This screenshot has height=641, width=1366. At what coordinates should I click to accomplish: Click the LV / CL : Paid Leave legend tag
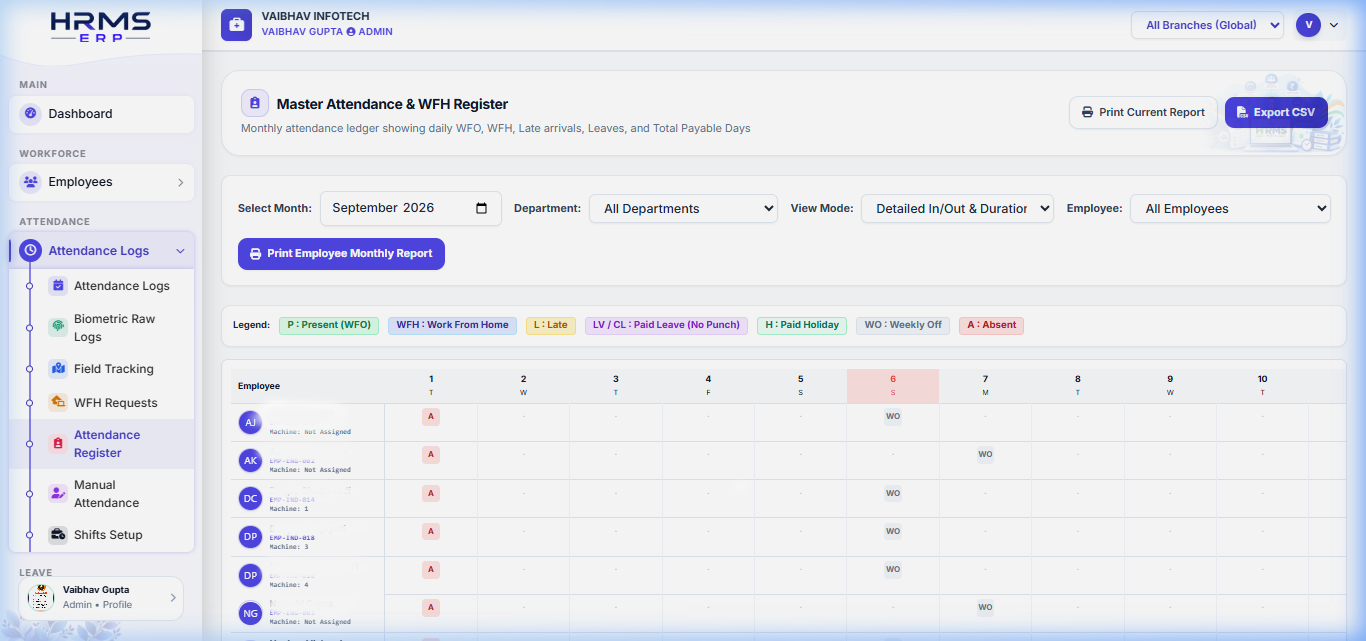[x=666, y=325]
